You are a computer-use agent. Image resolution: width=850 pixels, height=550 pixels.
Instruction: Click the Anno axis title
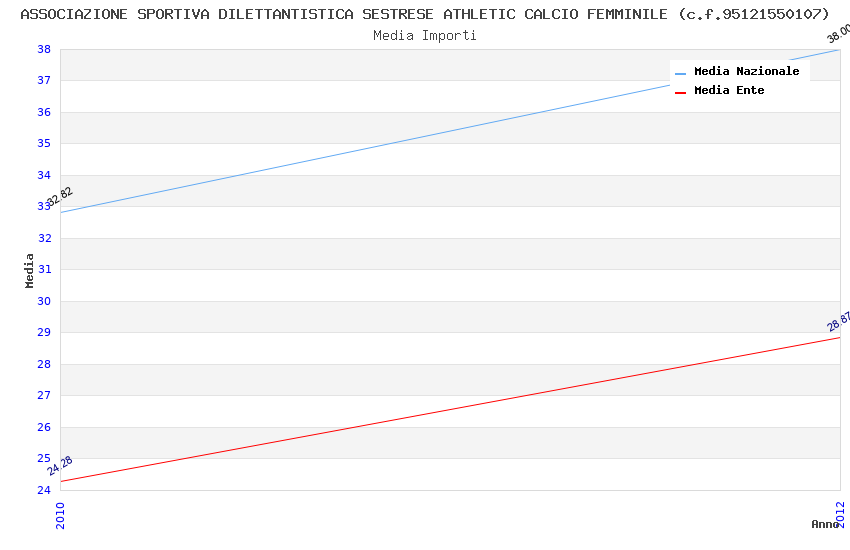(x=825, y=524)
